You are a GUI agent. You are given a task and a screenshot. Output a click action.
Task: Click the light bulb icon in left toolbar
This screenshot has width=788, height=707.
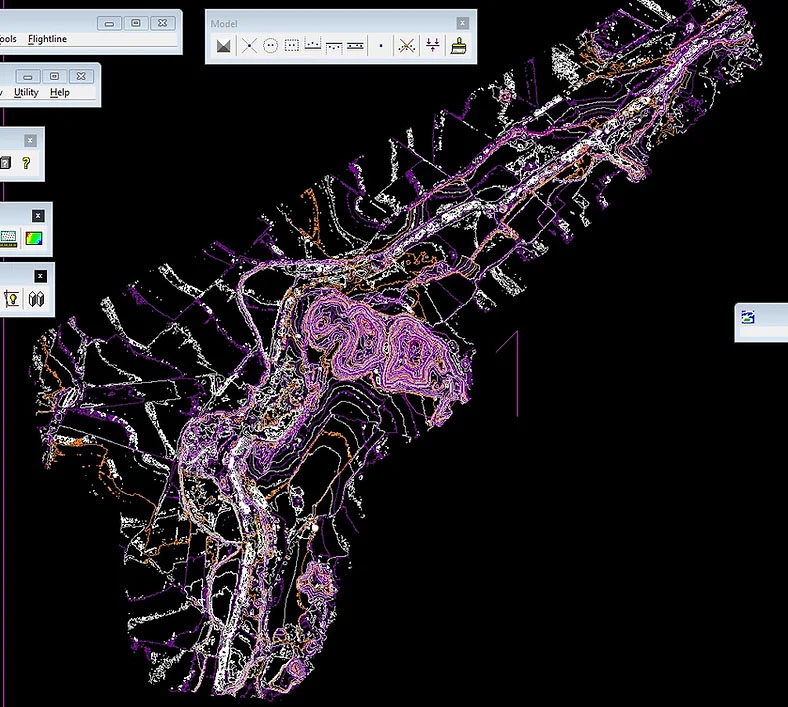(x=12, y=298)
